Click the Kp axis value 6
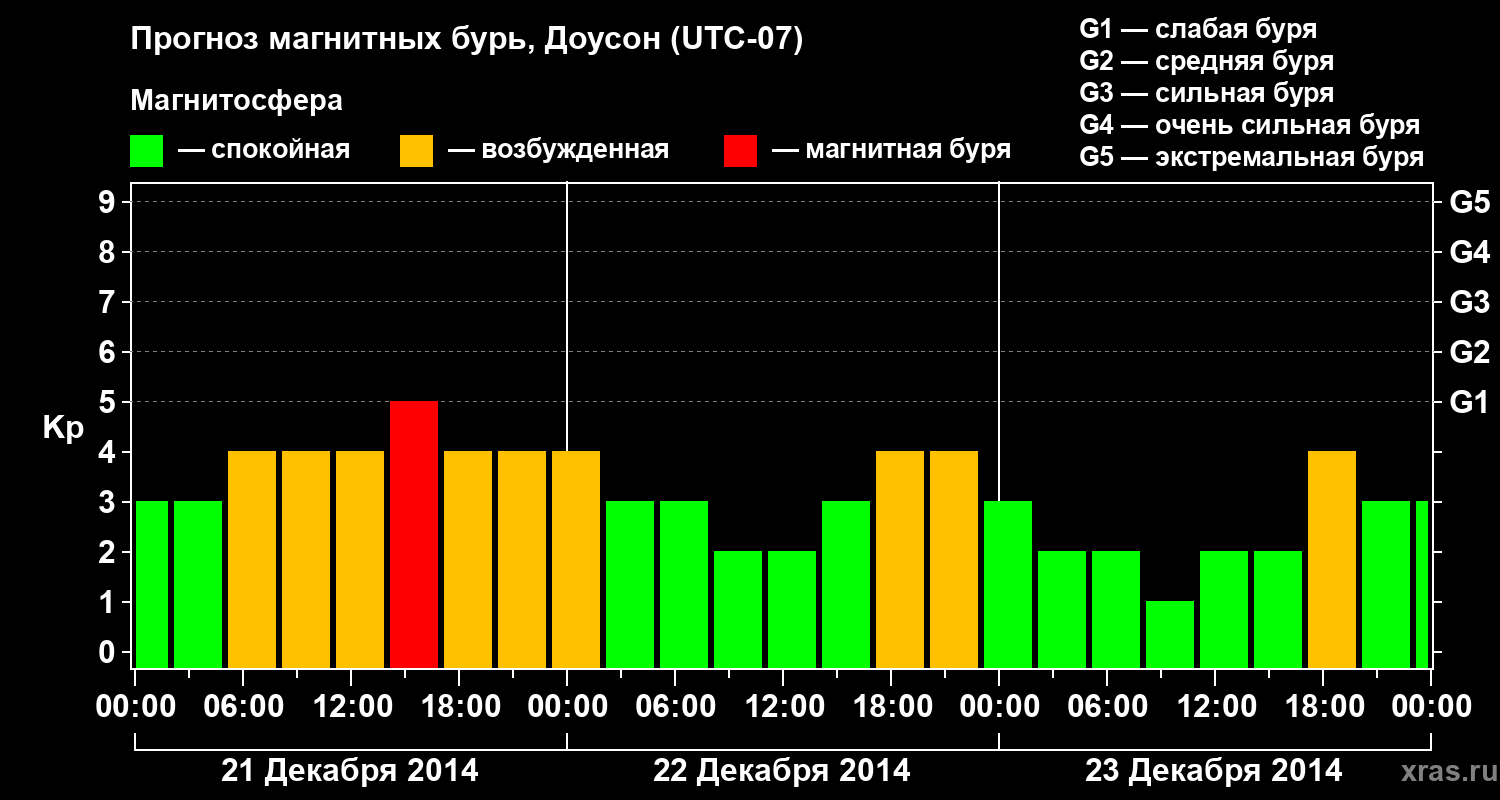 (x=109, y=352)
